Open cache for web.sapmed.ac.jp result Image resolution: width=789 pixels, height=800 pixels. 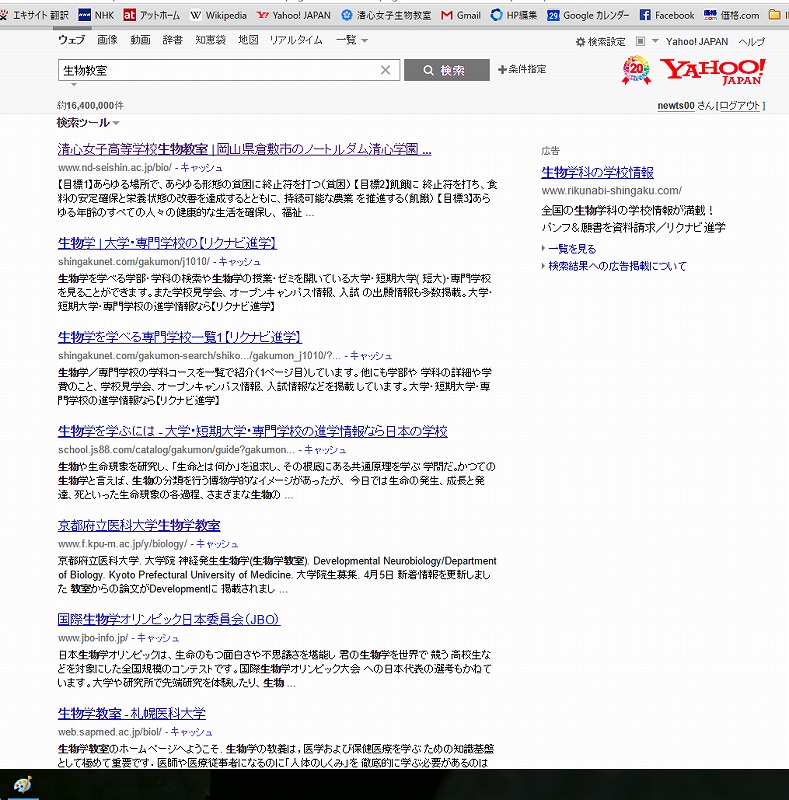[x=191, y=732]
